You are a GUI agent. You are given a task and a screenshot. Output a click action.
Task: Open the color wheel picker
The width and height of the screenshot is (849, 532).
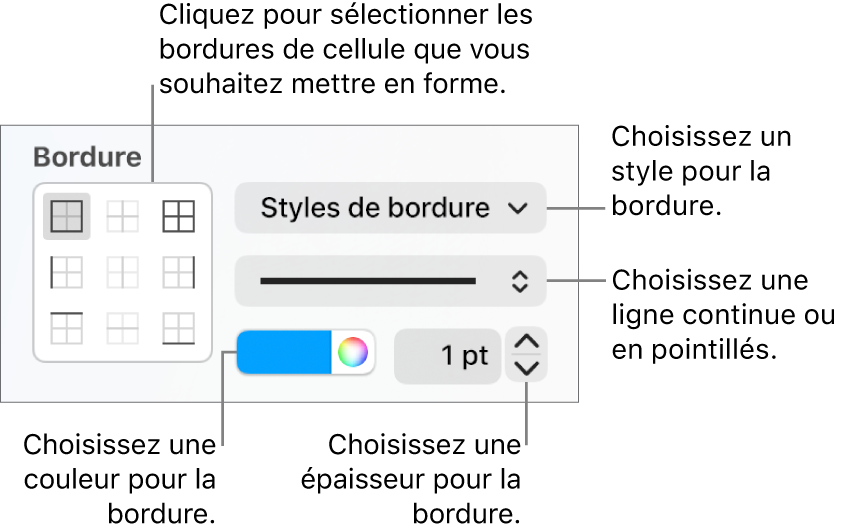(x=353, y=352)
